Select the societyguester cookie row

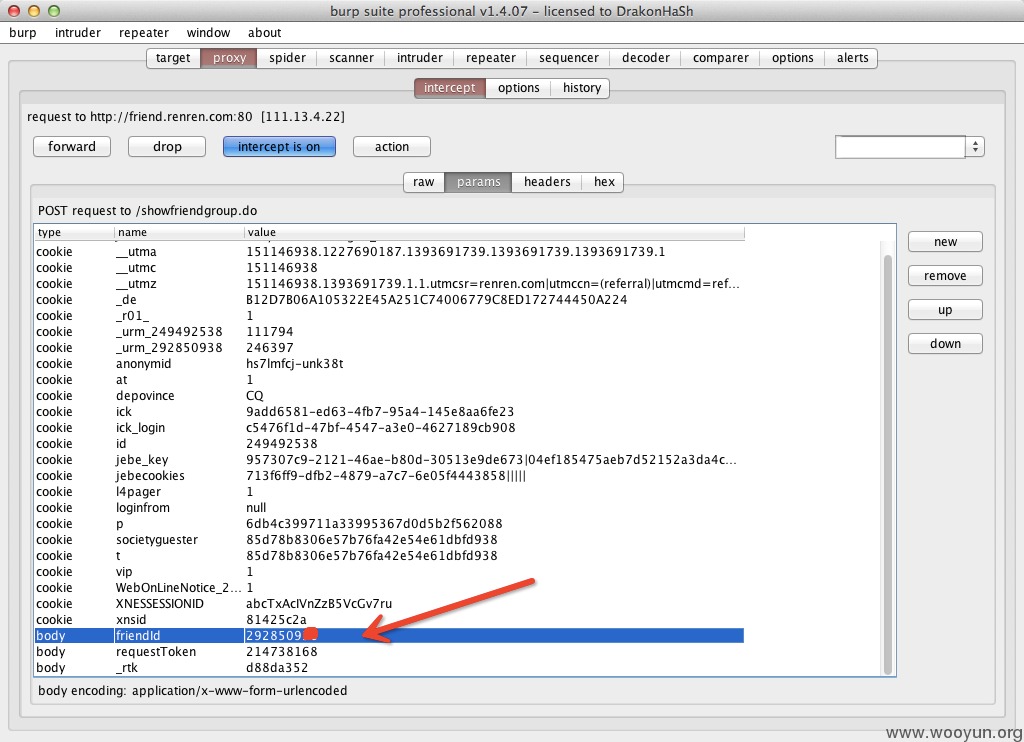(x=389, y=540)
